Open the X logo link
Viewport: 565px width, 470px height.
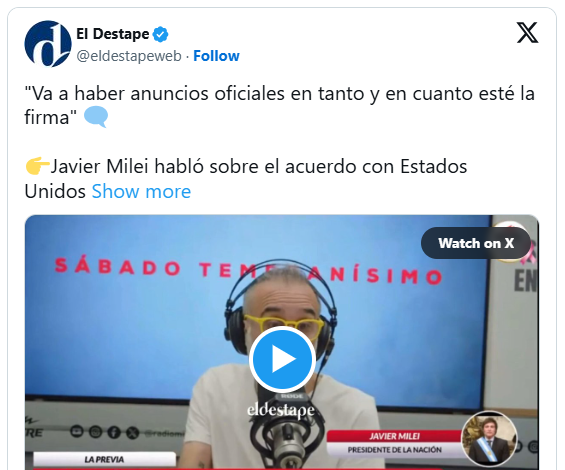[528, 33]
